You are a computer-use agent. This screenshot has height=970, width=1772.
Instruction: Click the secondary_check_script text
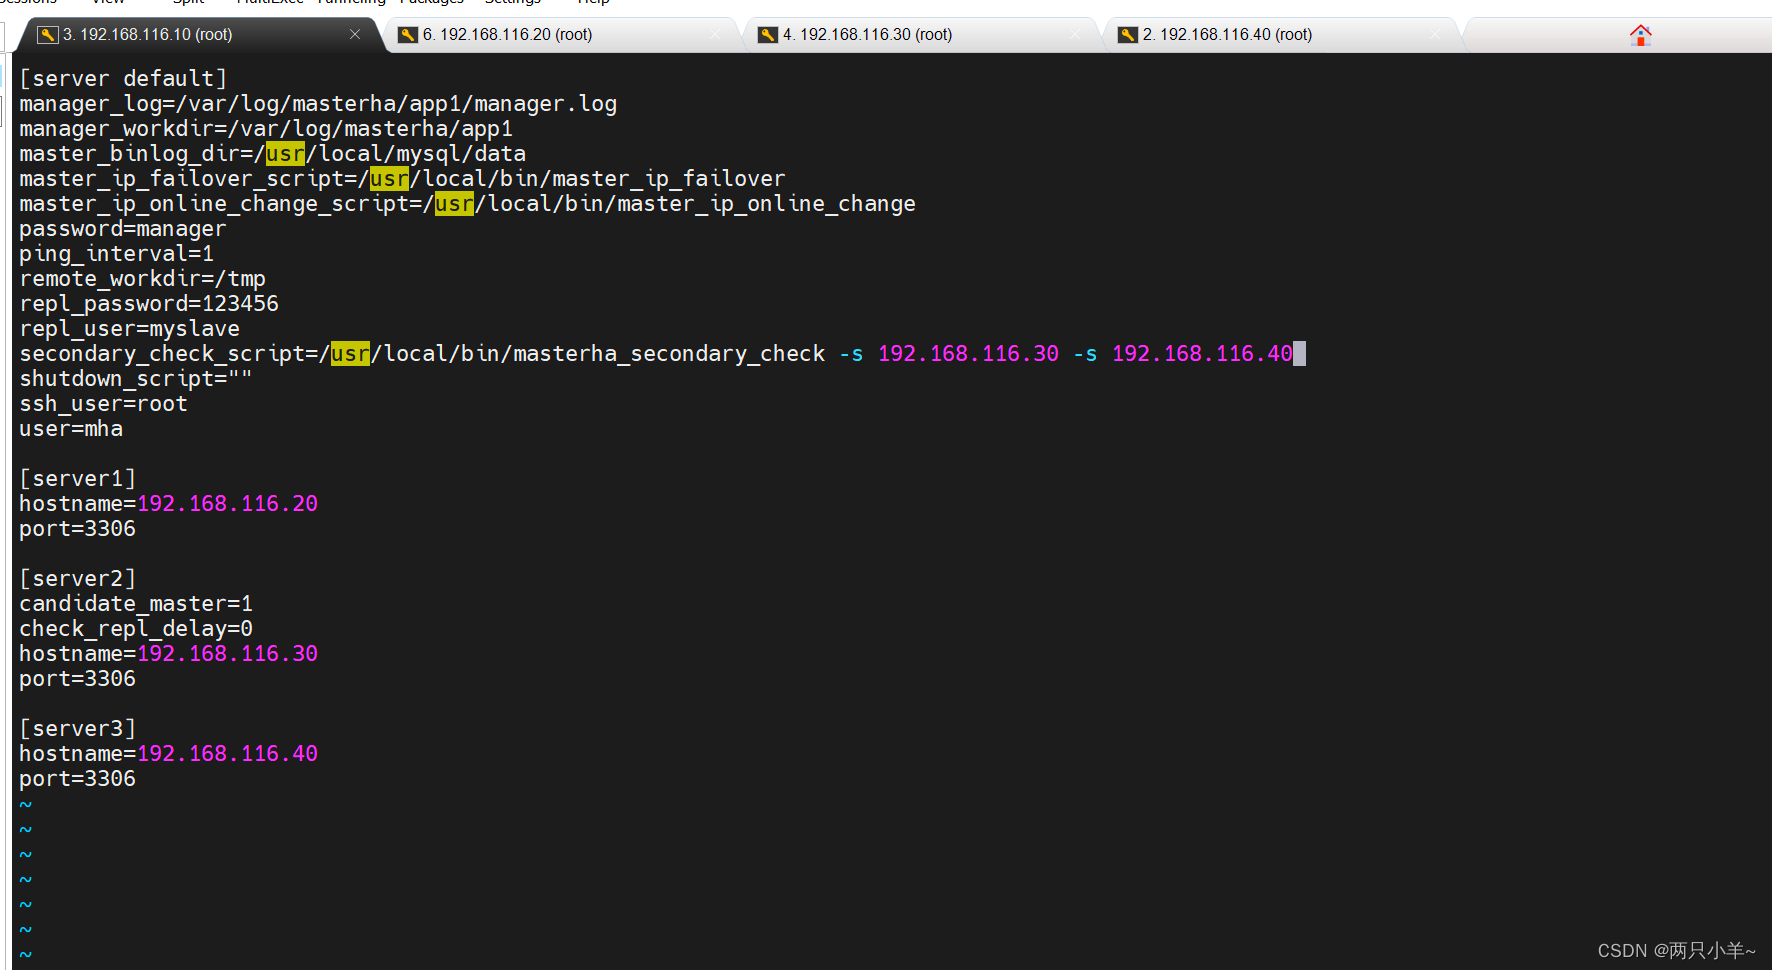pyautogui.click(x=168, y=353)
